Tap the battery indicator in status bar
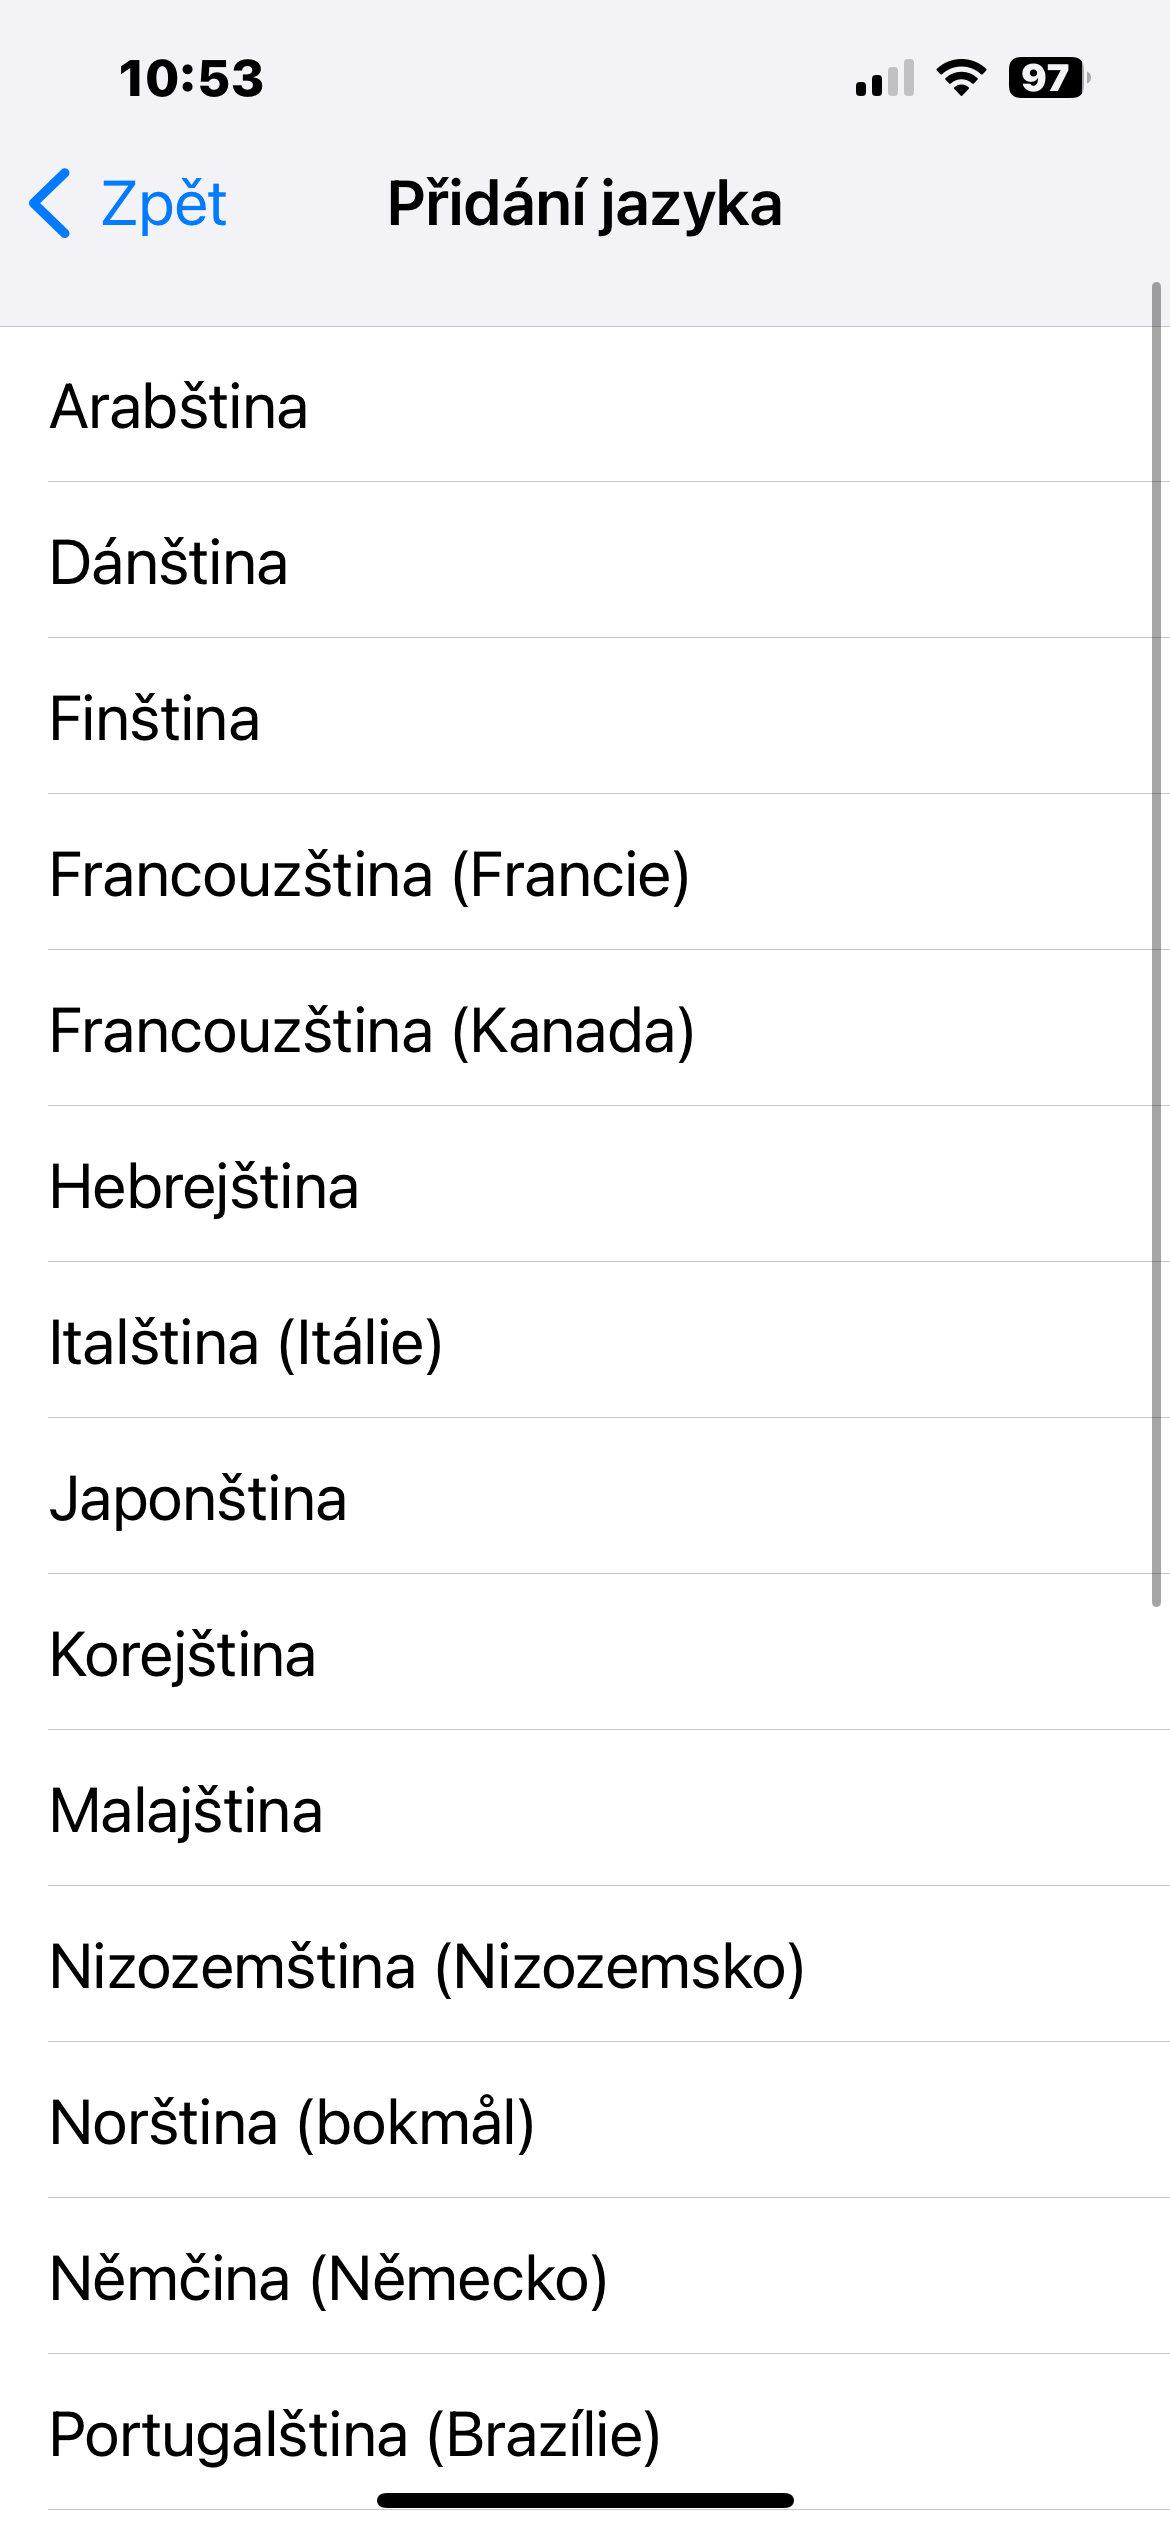The width and height of the screenshot is (1170, 2532). (1047, 78)
